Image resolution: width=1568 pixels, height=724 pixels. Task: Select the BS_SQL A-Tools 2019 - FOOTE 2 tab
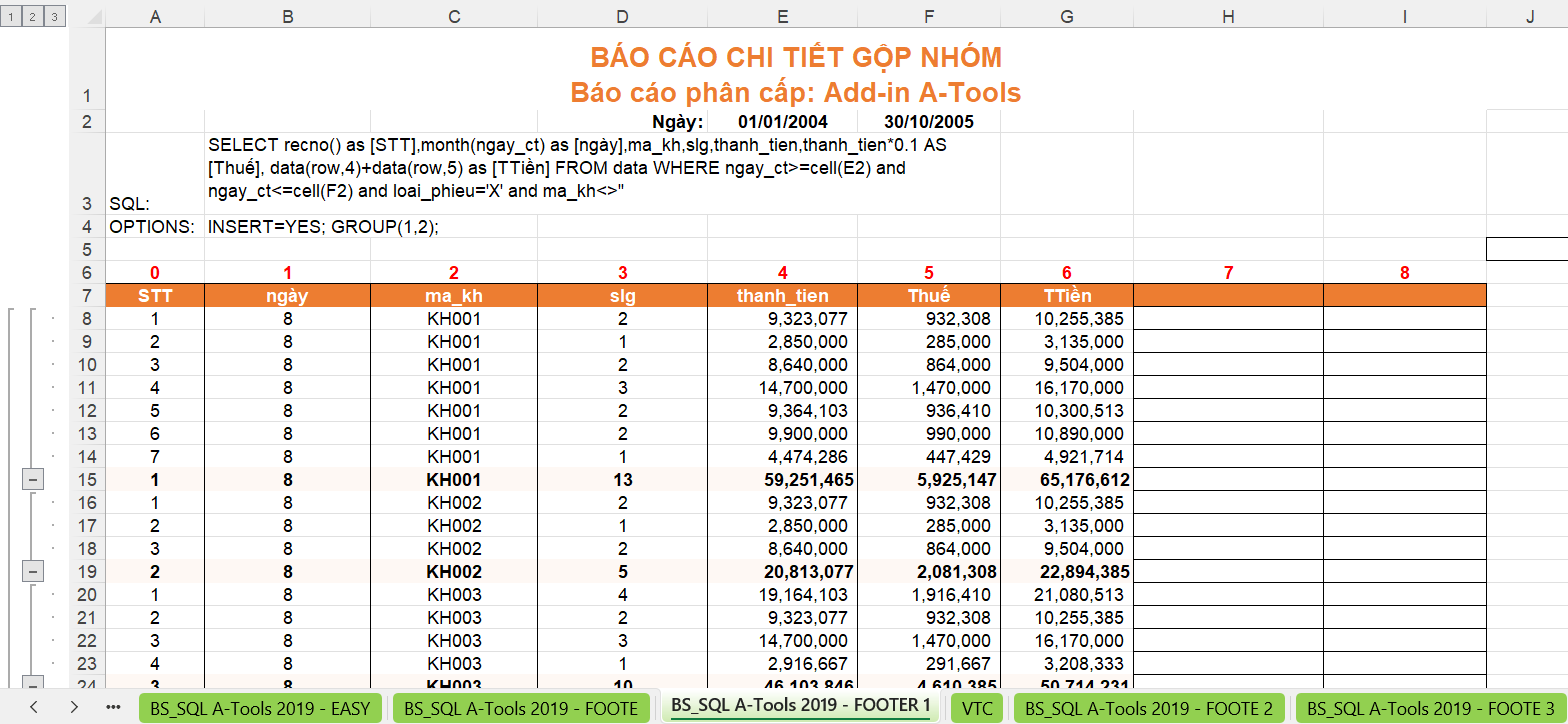pos(1148,708)
